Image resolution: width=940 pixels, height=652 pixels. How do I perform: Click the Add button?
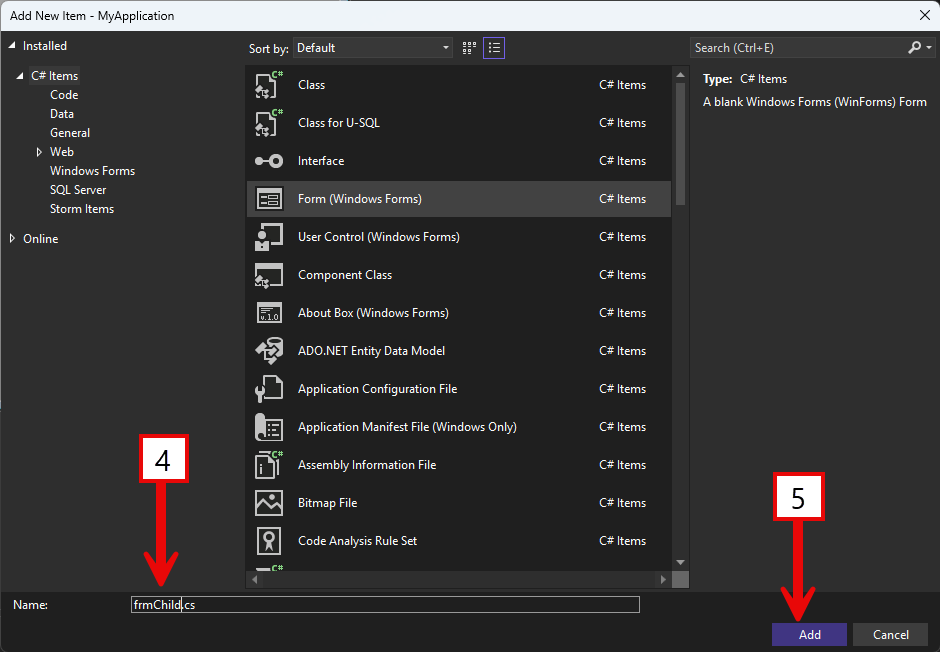point(809,635)
